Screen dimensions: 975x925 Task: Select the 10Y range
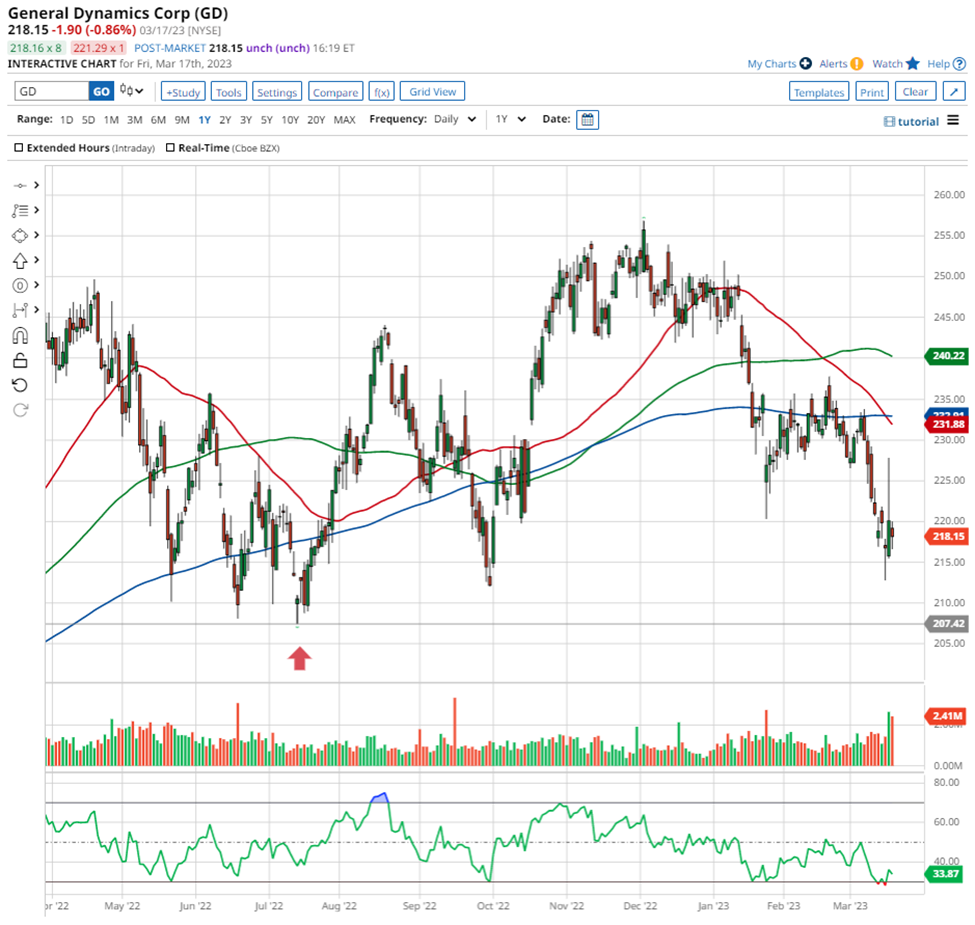290,119
